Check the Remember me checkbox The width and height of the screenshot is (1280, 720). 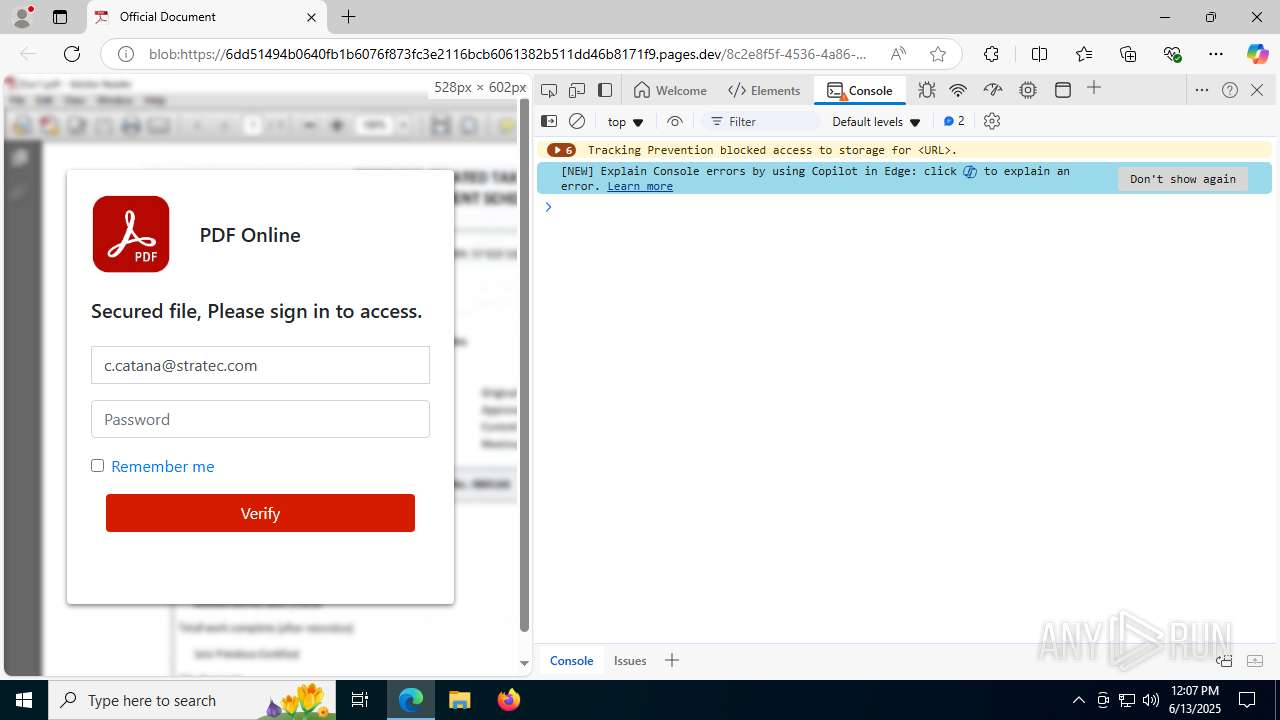click(97, 465)
